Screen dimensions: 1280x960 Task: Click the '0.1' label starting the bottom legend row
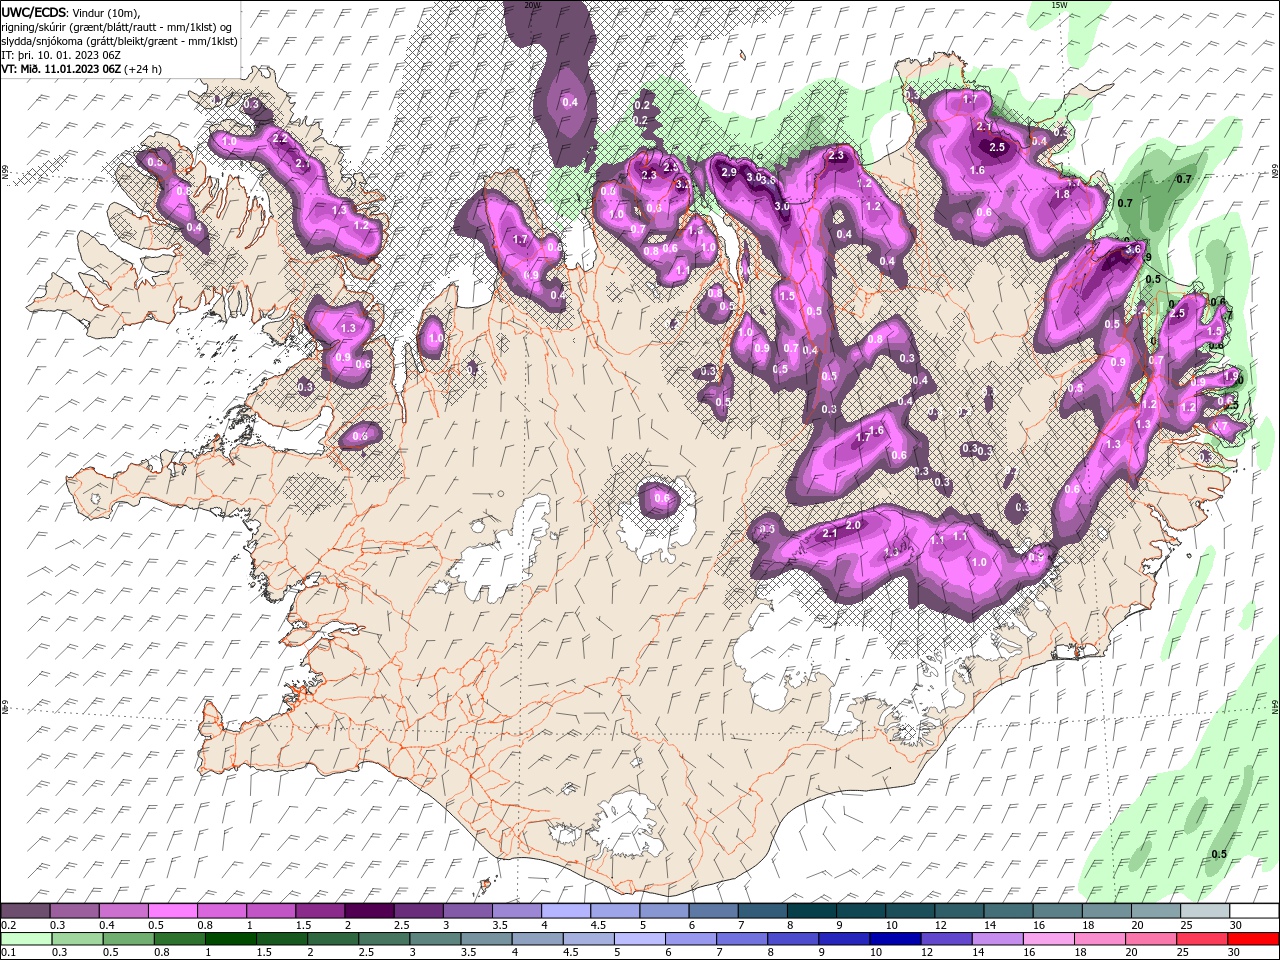click(9, 953)
